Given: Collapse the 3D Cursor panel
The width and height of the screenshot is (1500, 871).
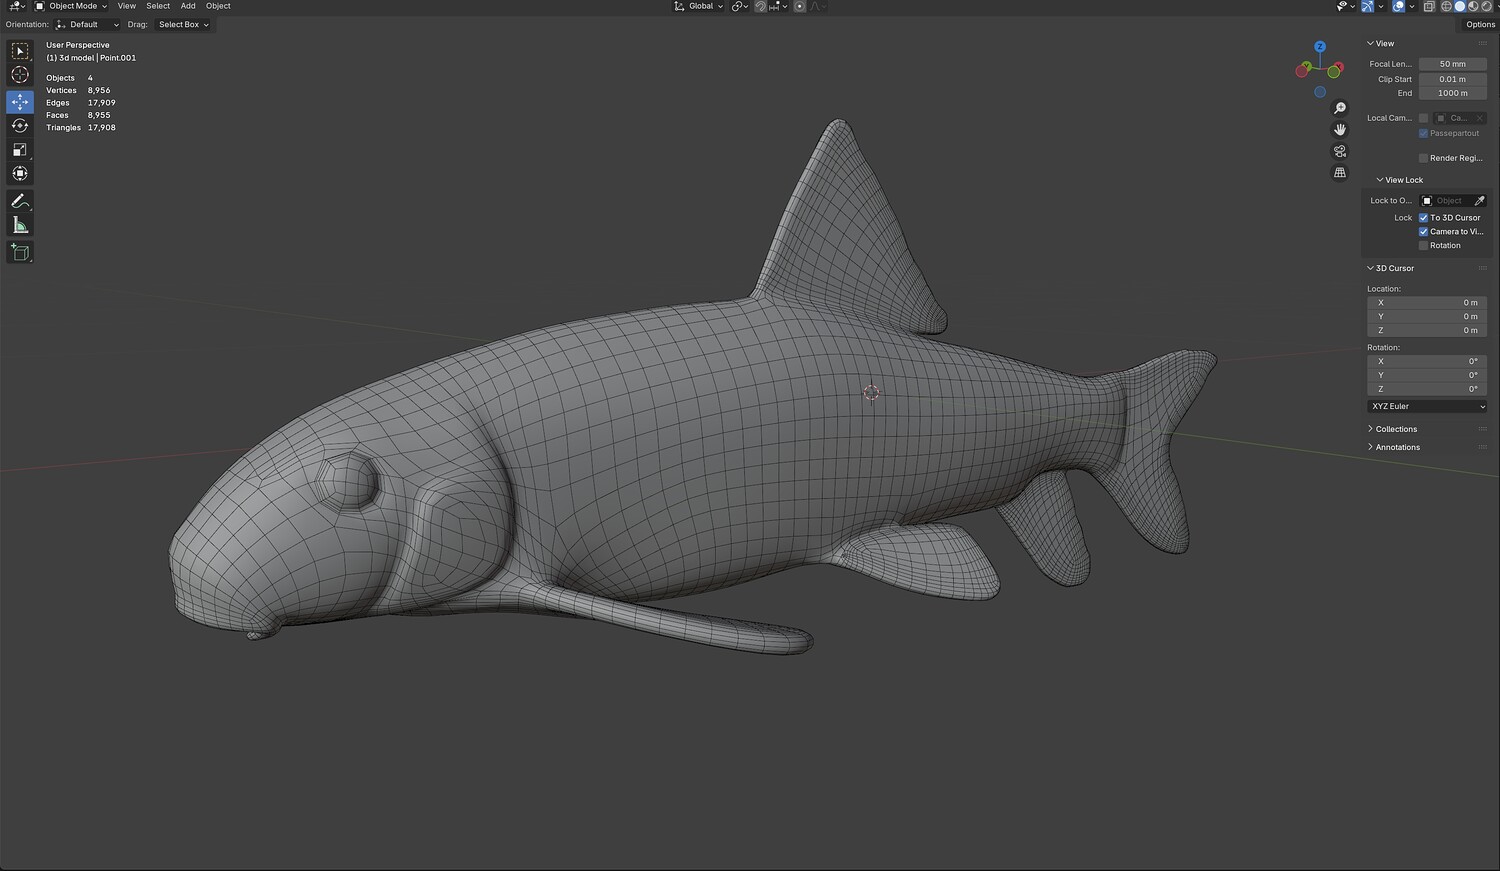Looking at the screenshot, I should (x=1390, y=268).
